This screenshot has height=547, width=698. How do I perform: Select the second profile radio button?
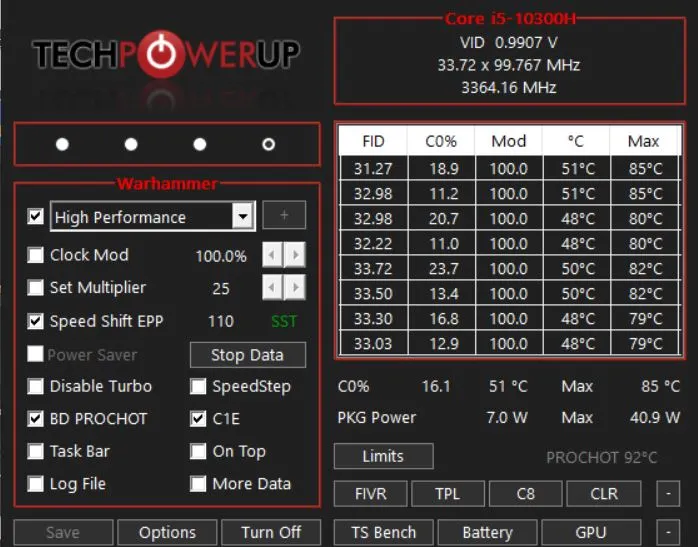tap(131, 144)
